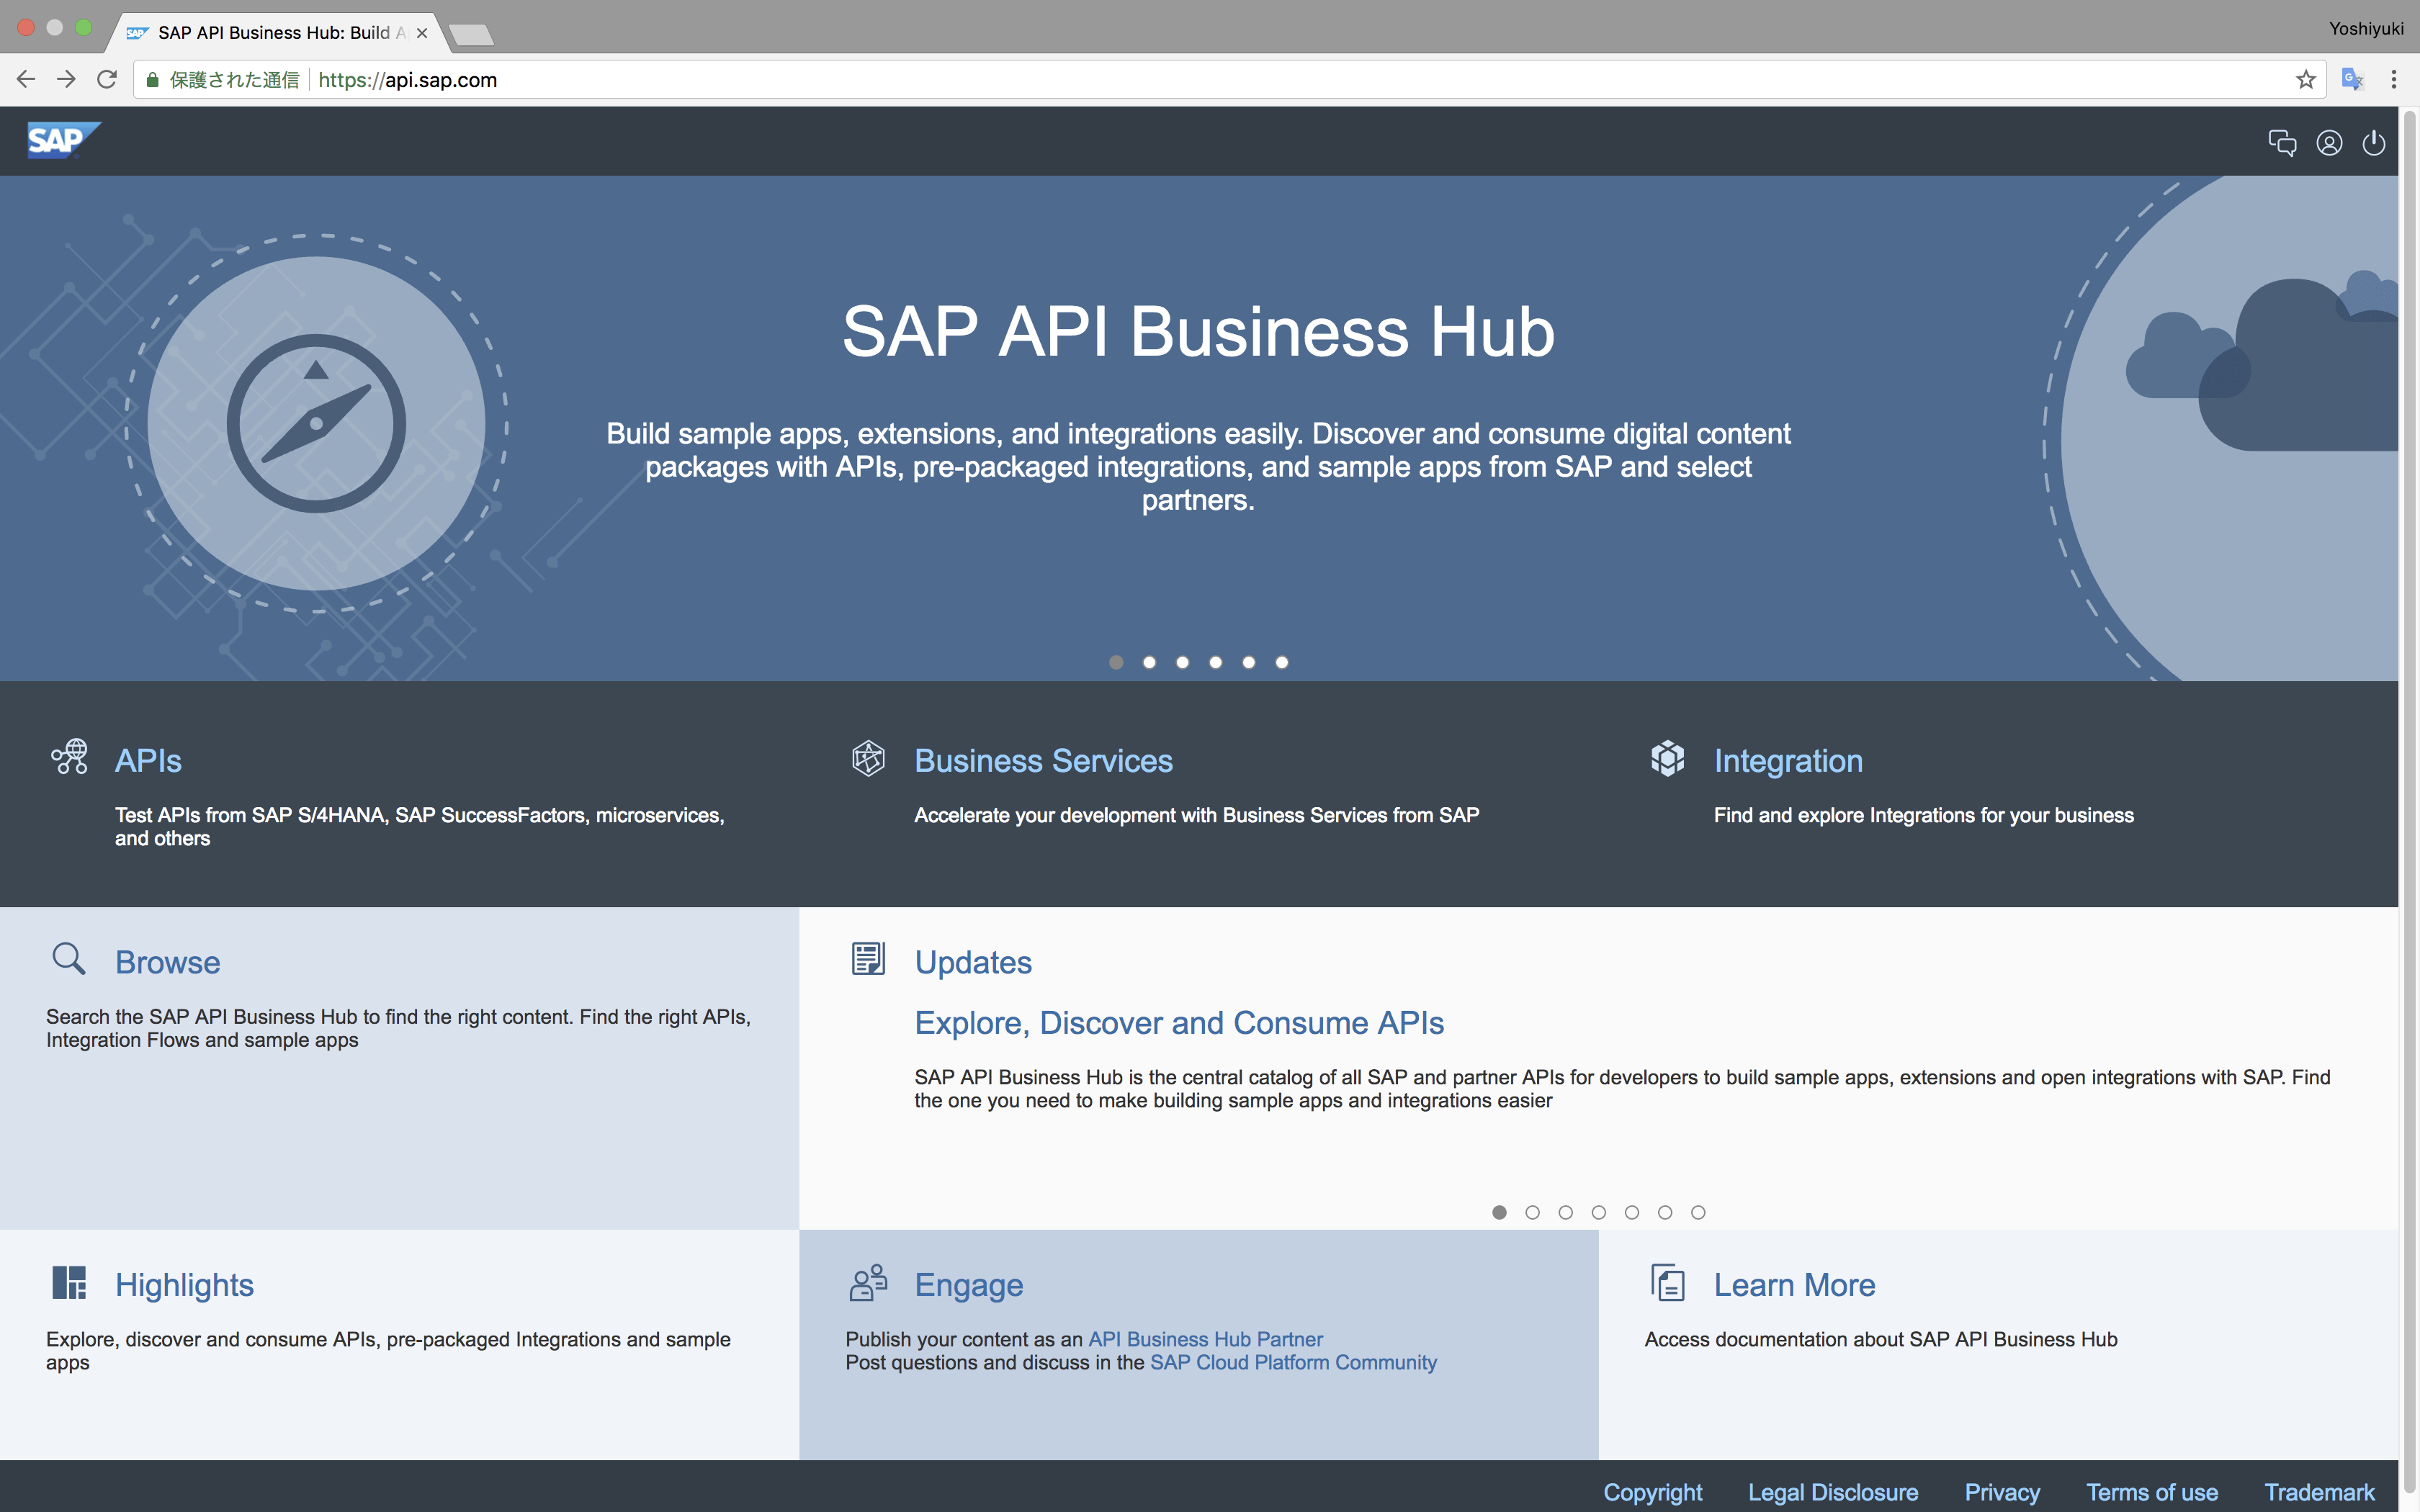Click the user profile icon
The image size is (2420, 1512).
coord(2329,143)
